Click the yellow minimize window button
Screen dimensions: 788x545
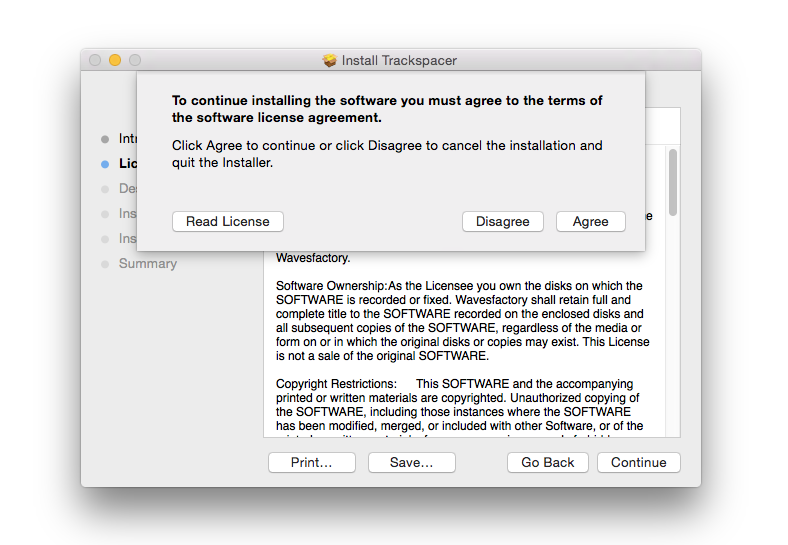[x=115, y=60]
